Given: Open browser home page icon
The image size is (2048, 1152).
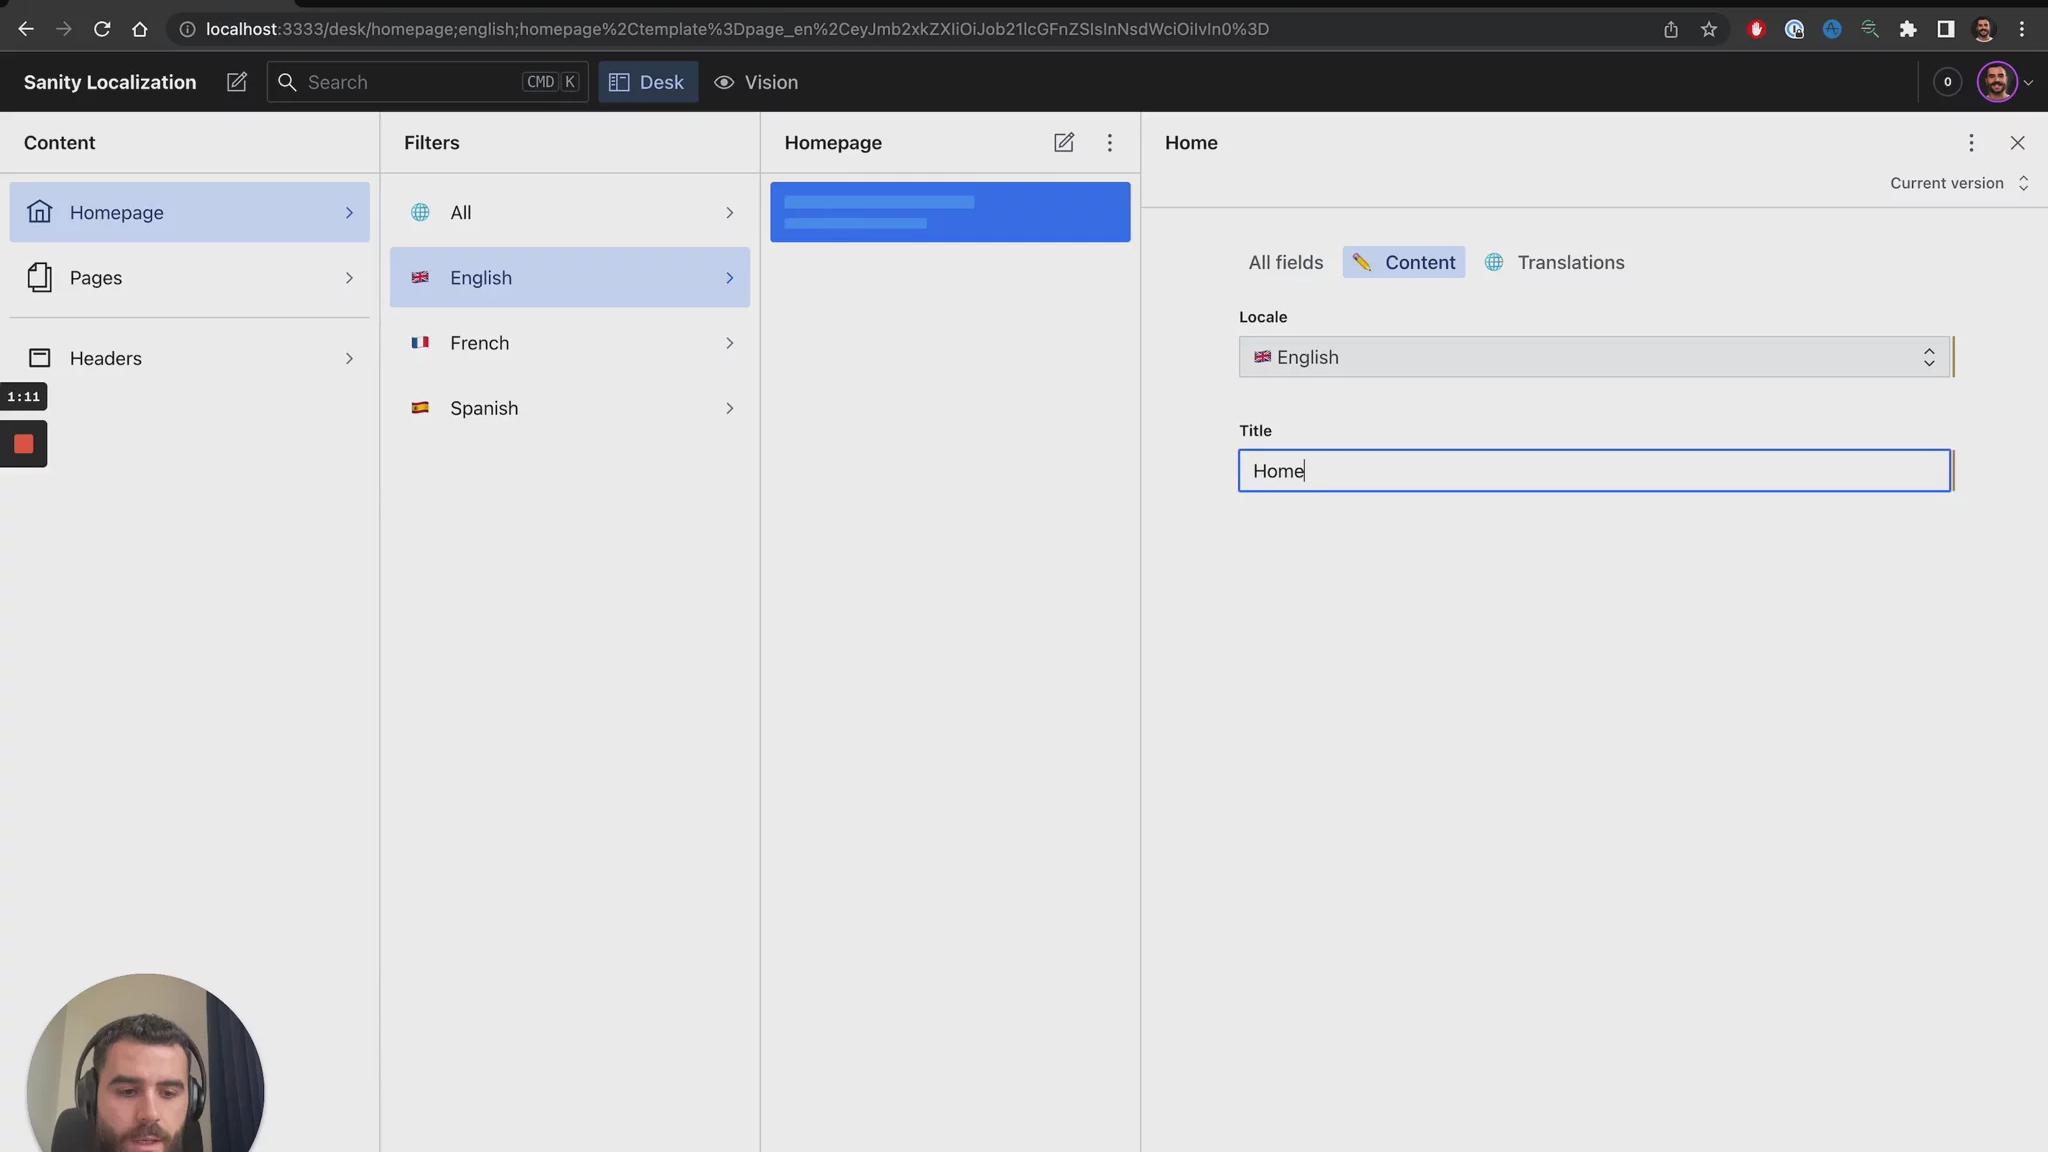Looking at the screenshot, I should tap(140, 29).
